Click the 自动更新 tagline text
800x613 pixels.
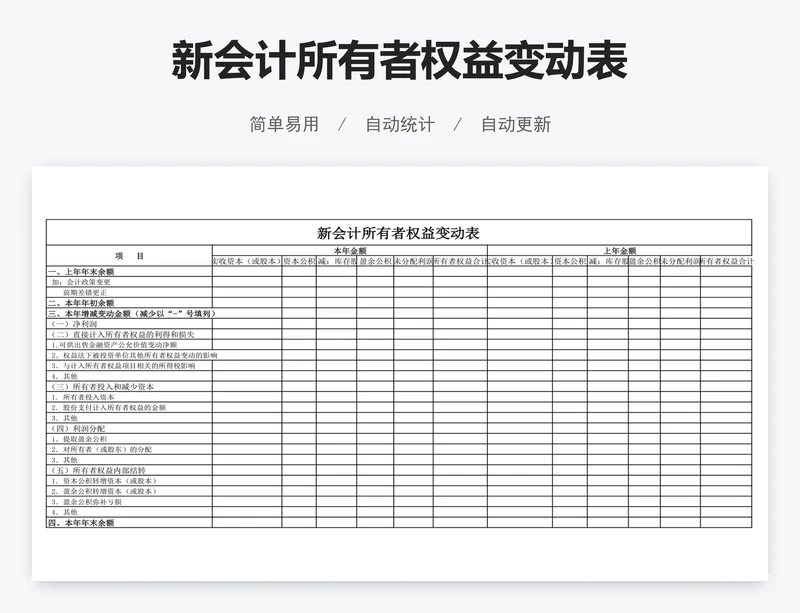(x=516, y=125)
